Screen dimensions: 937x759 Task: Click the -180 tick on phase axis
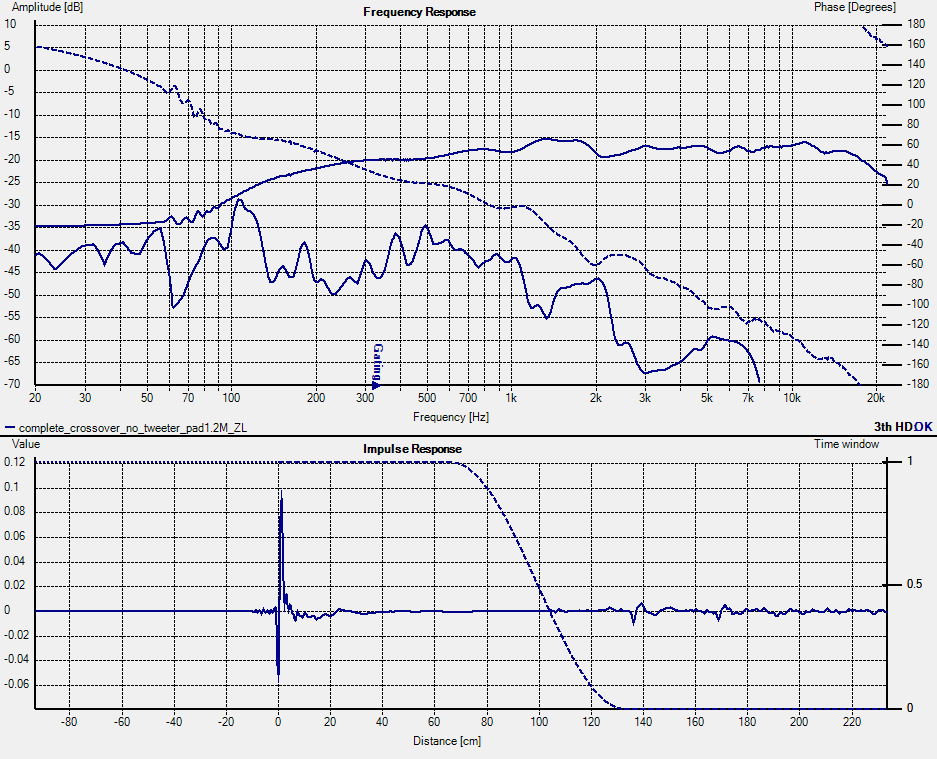pyautogui.click(x=917, y=384)
